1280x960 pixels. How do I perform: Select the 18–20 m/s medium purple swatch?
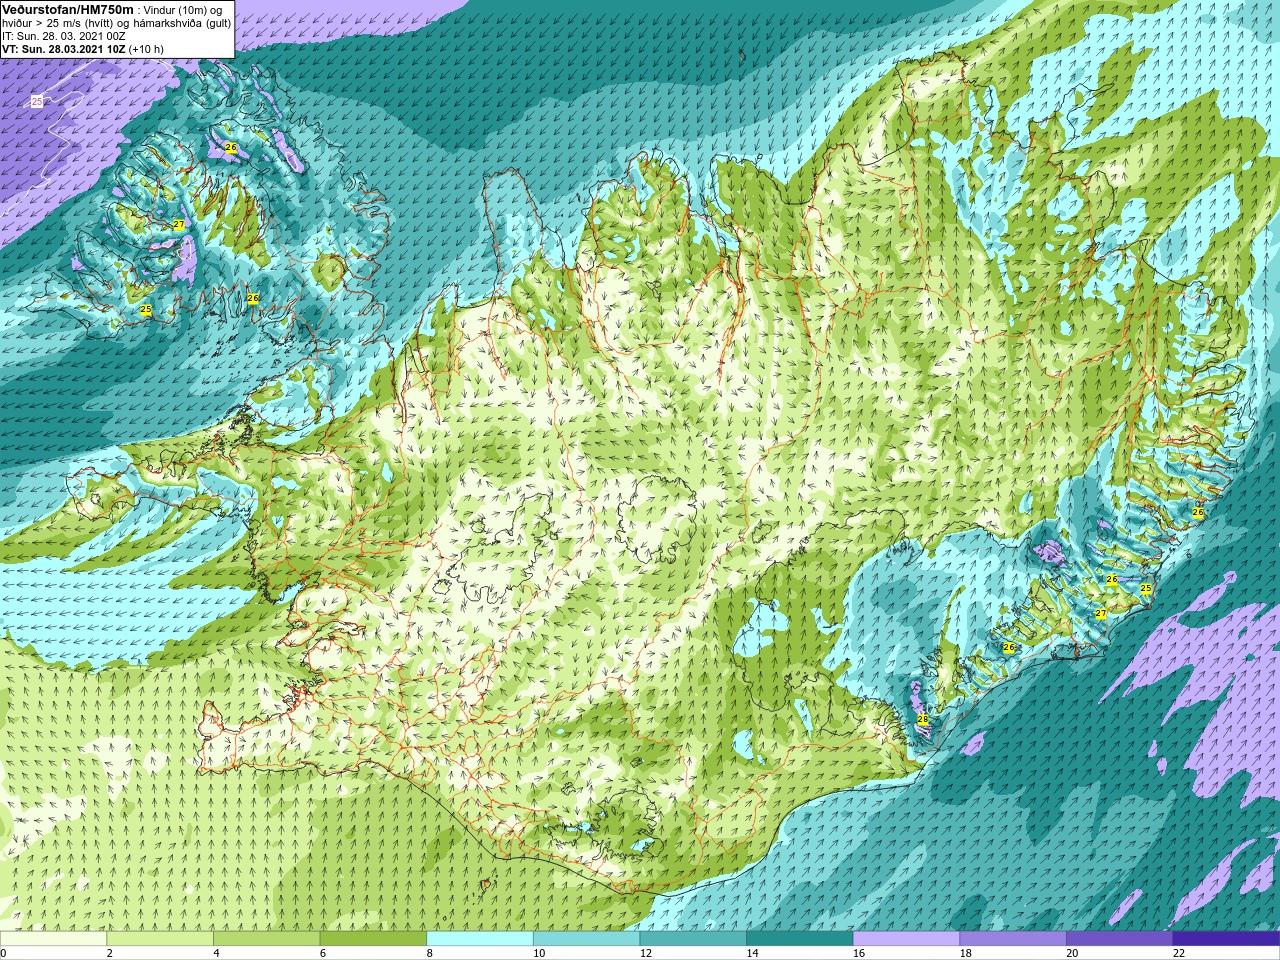1013,939
